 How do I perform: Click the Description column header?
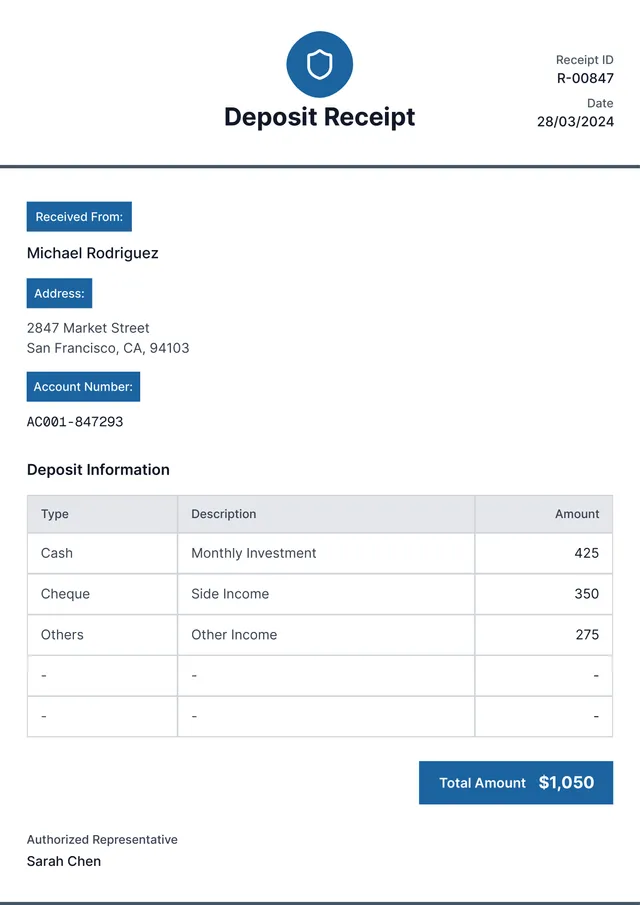(224, 514)
